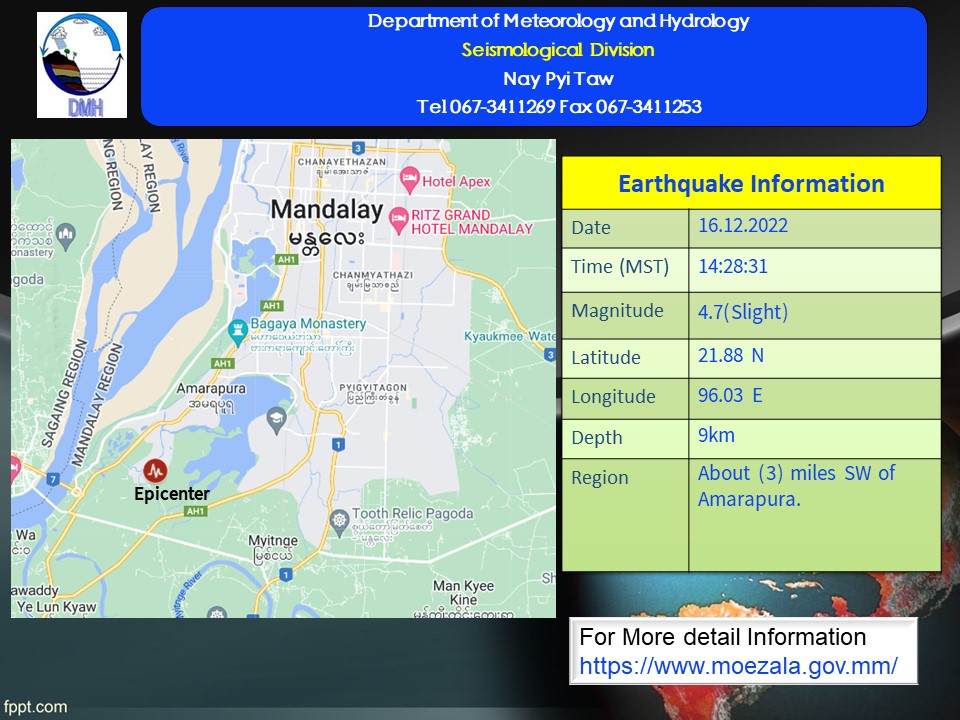Click the Earthquake Information table header

(x=751, y=184)
